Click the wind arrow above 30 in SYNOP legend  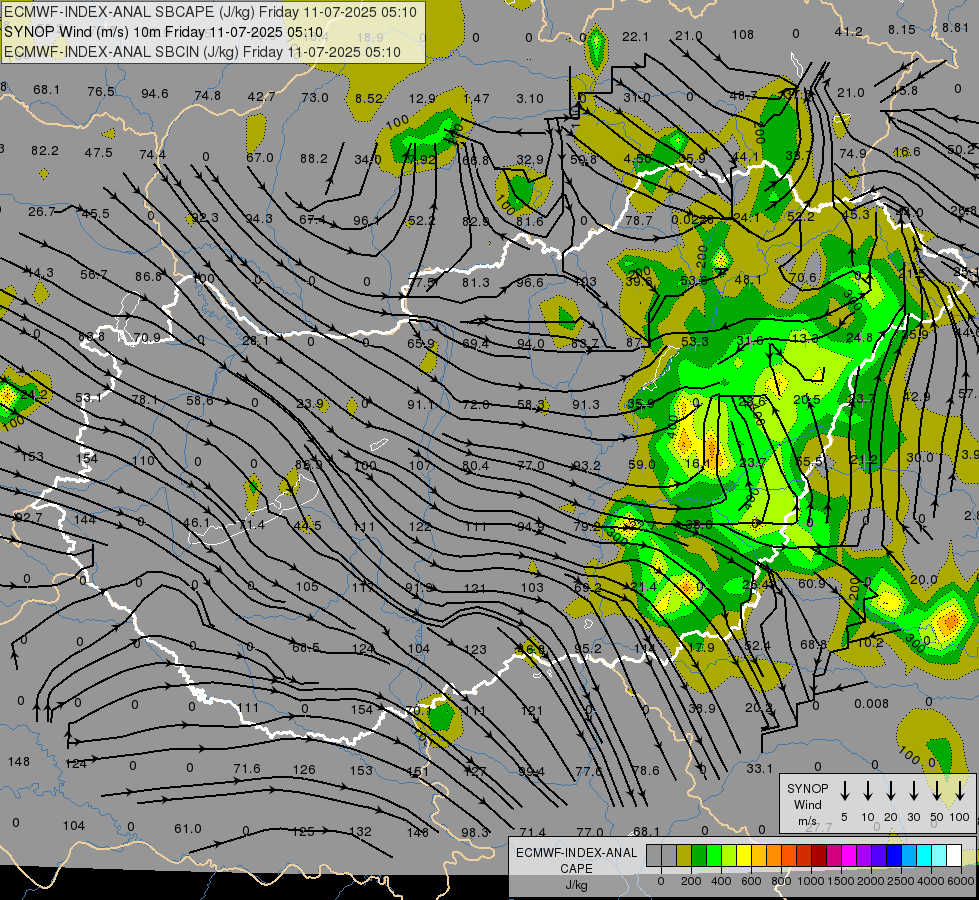pyautogui.click(x=913, y=791)
